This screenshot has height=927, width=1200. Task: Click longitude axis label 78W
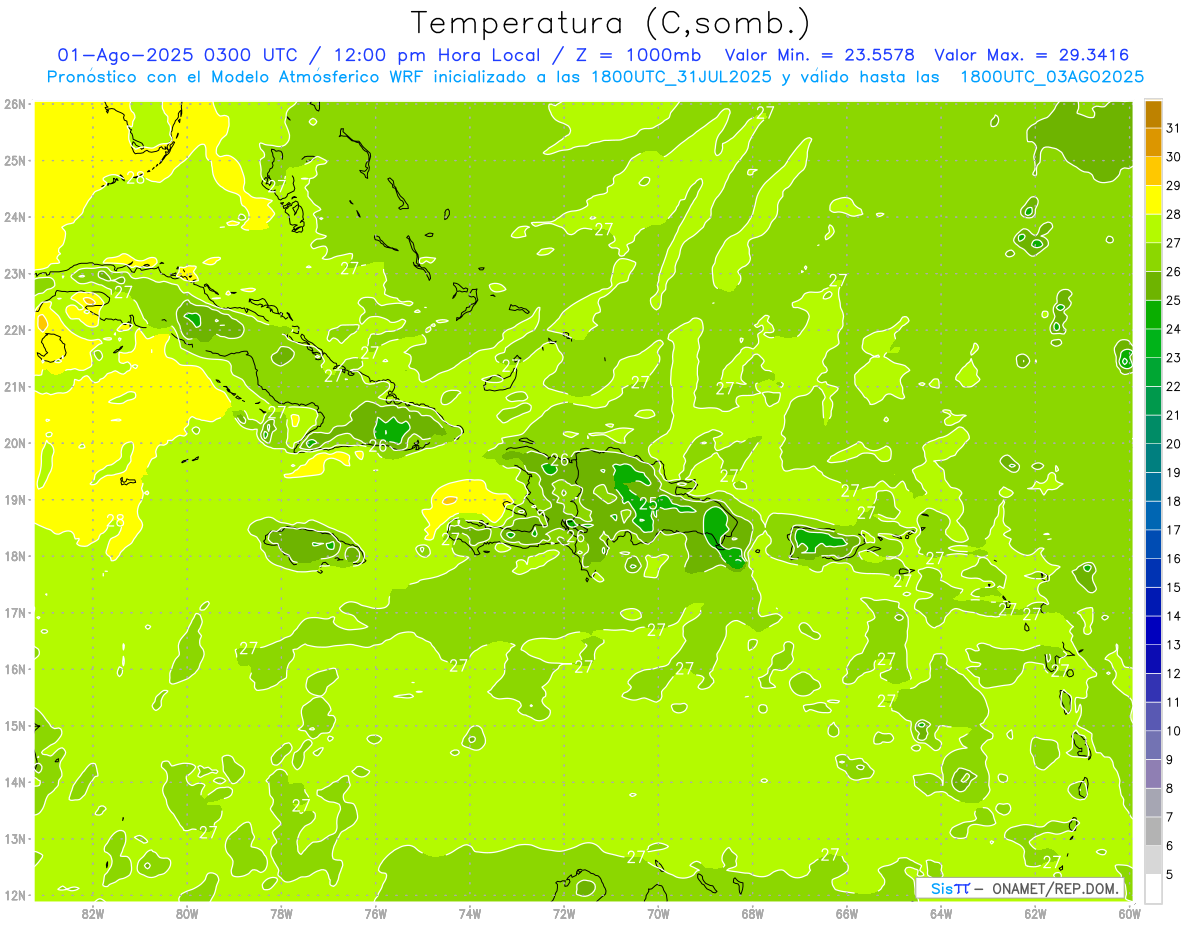[281, 913]
